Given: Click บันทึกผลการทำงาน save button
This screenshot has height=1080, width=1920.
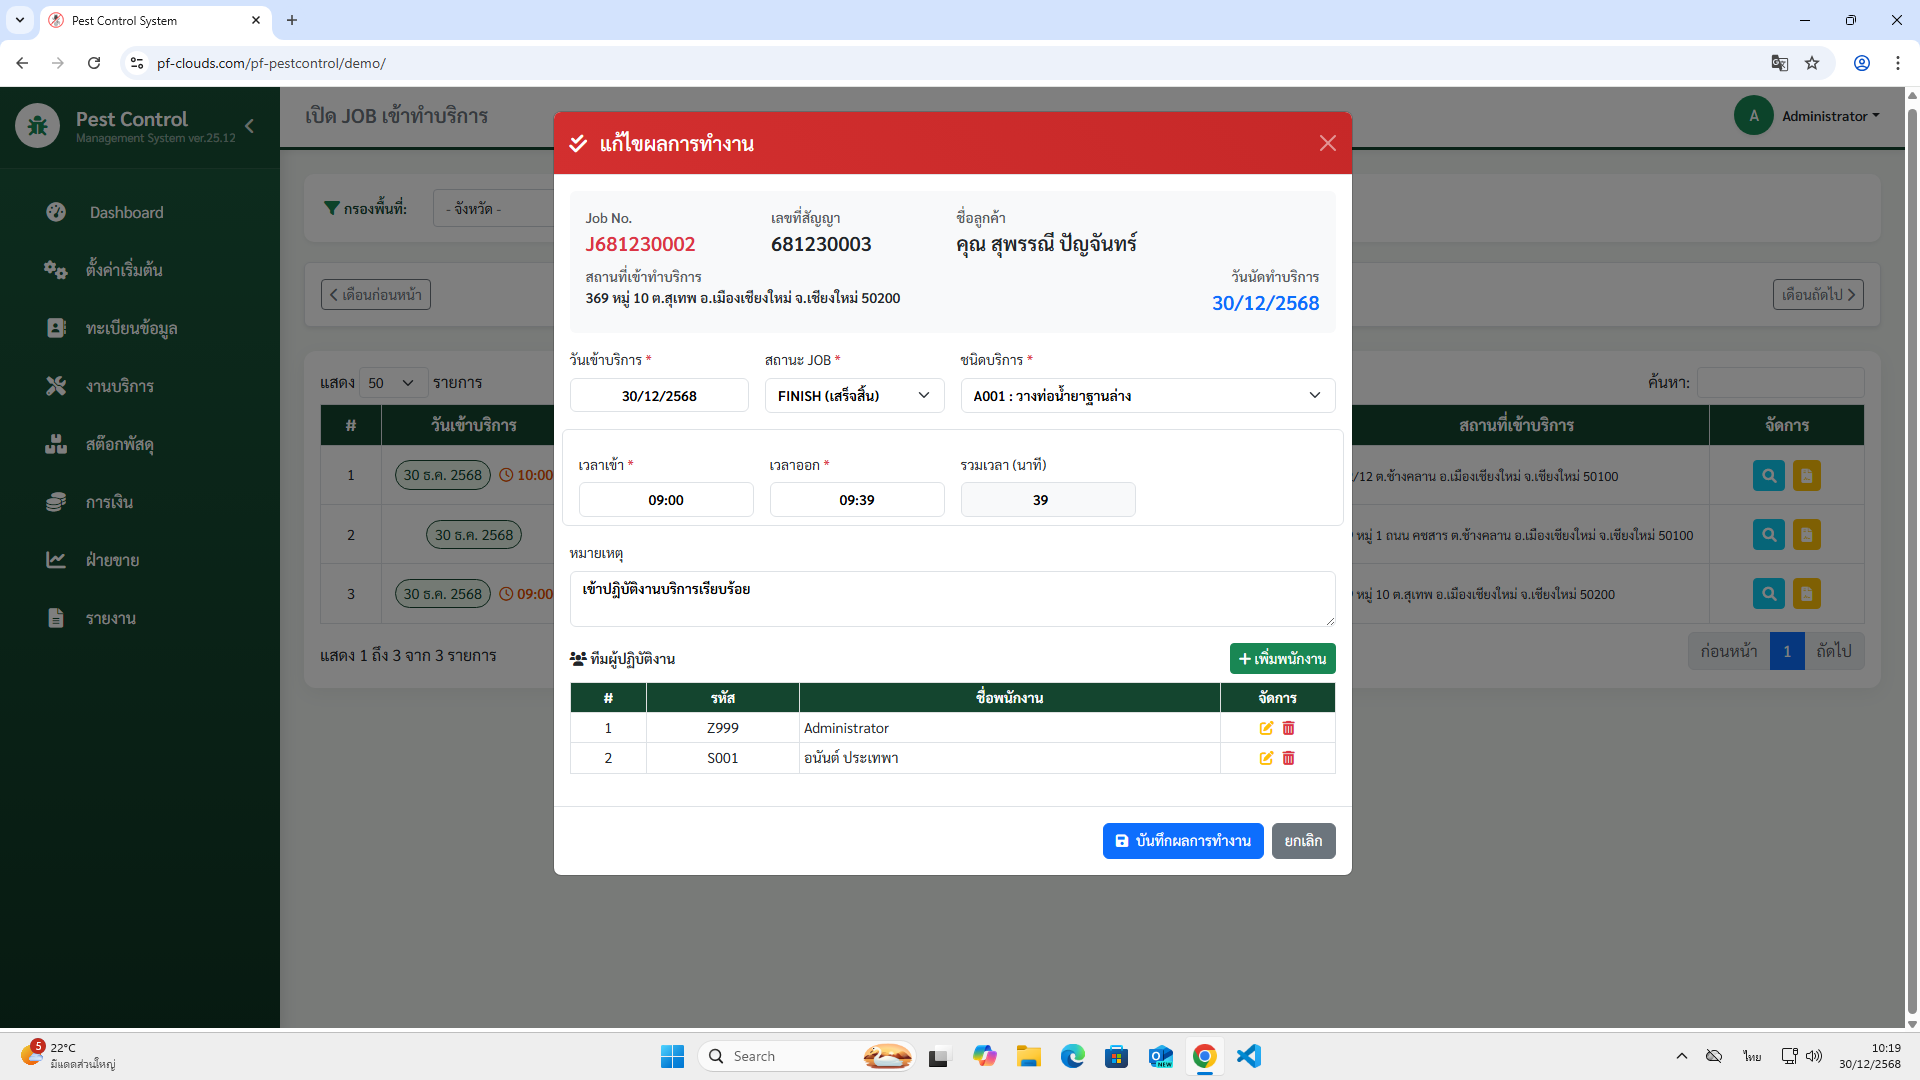Looking at the screenshot, I should coord(1182,841).
